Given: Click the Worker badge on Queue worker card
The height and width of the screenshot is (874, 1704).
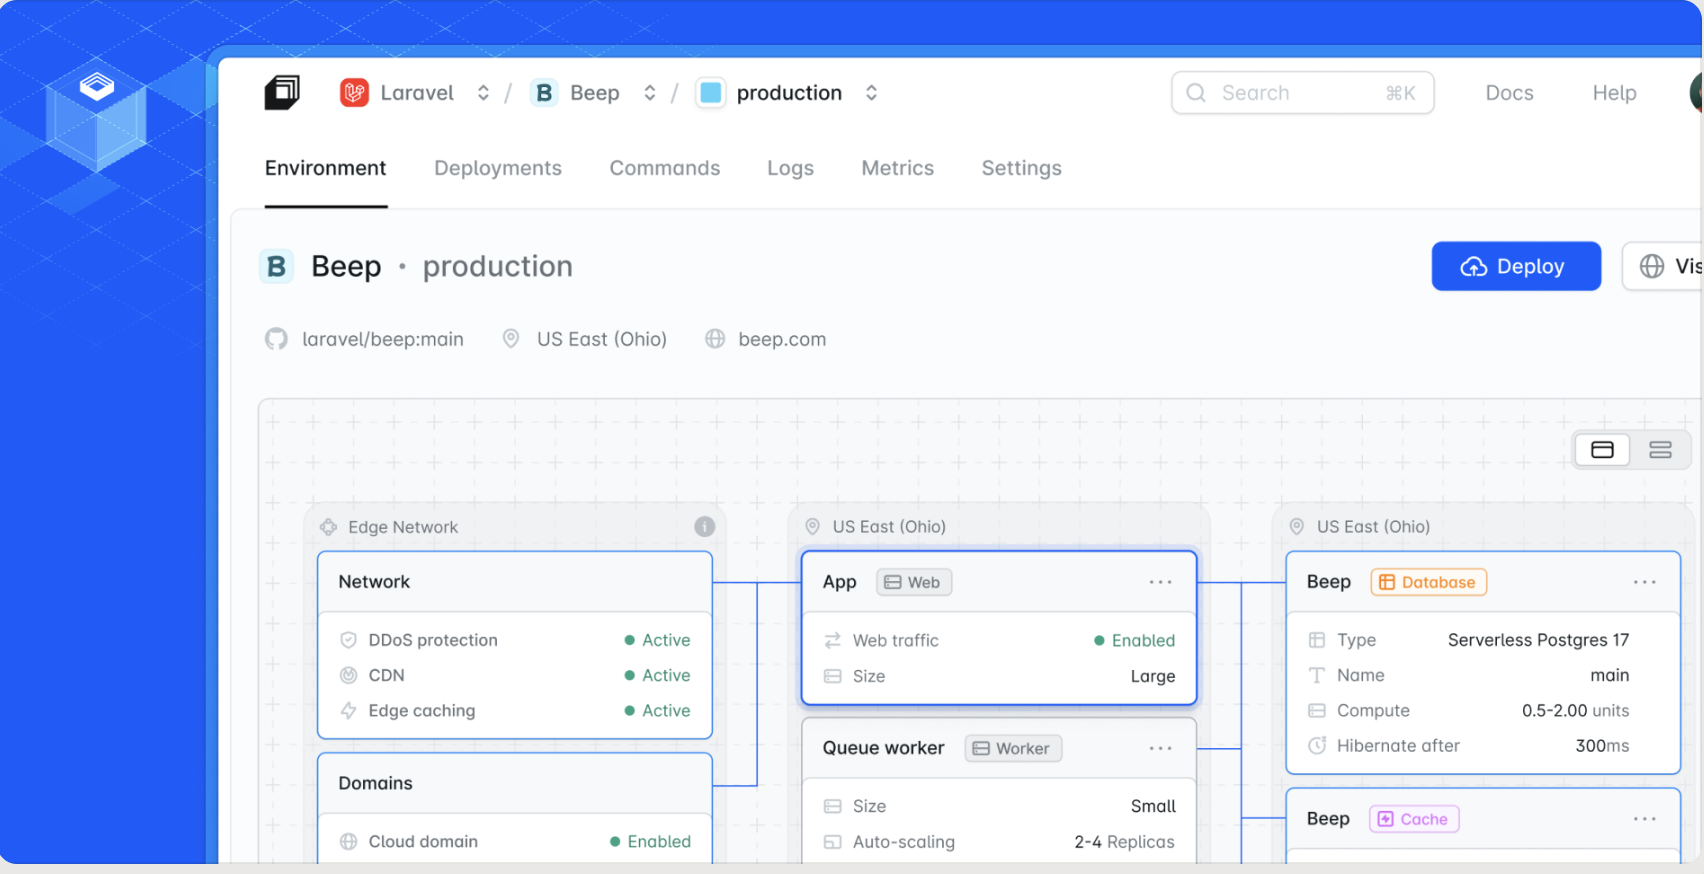Looking at the screenshot, I should (x=1013, y=748).
